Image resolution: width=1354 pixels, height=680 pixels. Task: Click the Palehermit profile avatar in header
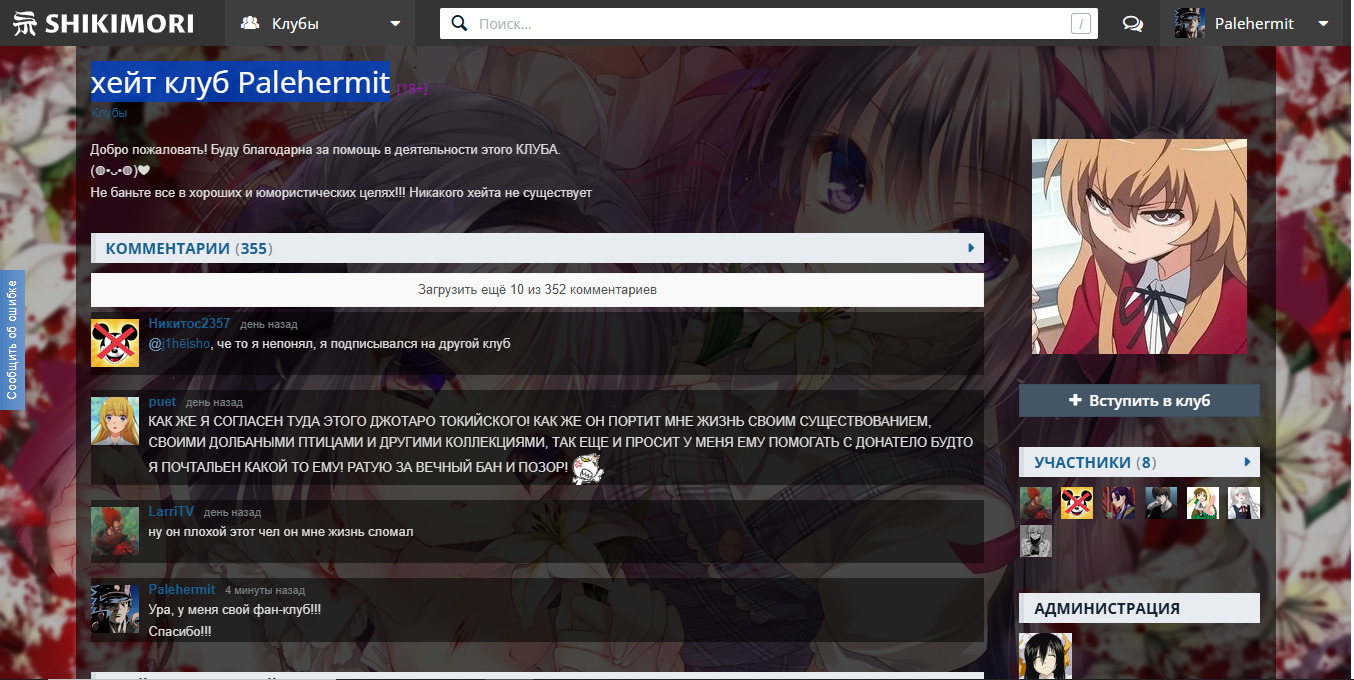1190,23
